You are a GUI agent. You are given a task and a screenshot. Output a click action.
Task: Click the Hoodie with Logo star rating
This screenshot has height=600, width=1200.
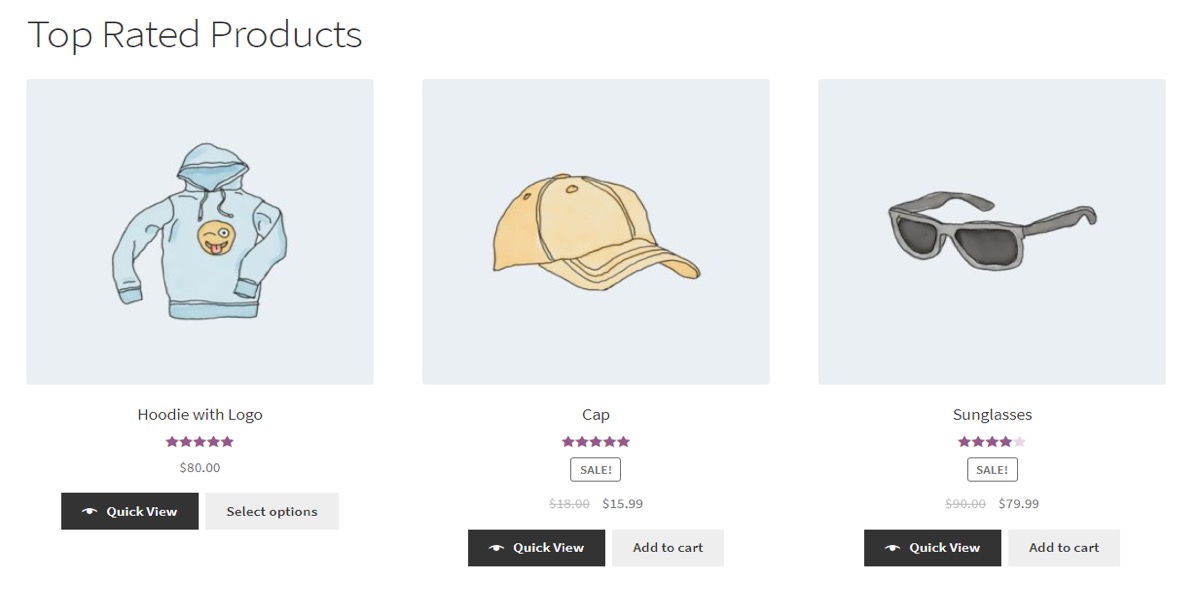click(200, 441)
